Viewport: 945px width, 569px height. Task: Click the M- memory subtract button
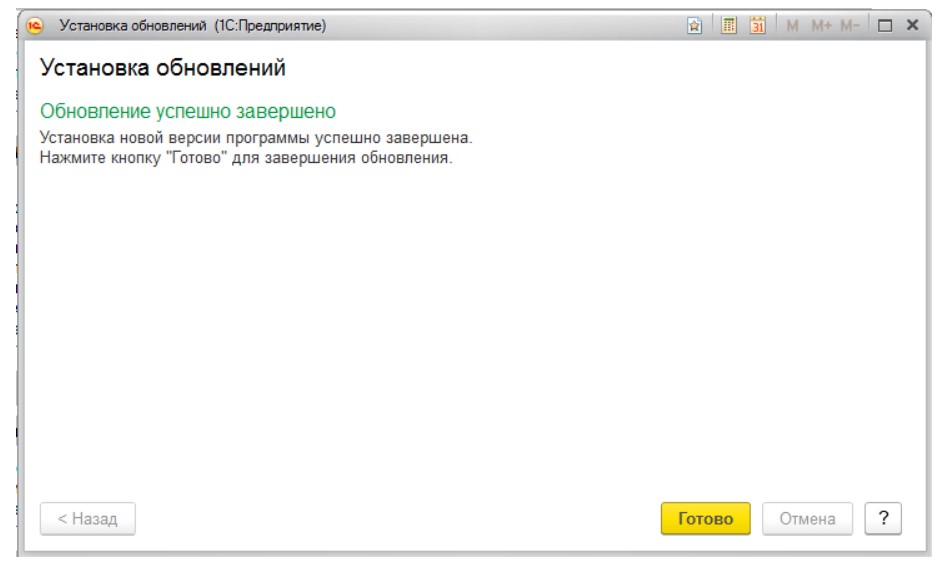[850, 25]
